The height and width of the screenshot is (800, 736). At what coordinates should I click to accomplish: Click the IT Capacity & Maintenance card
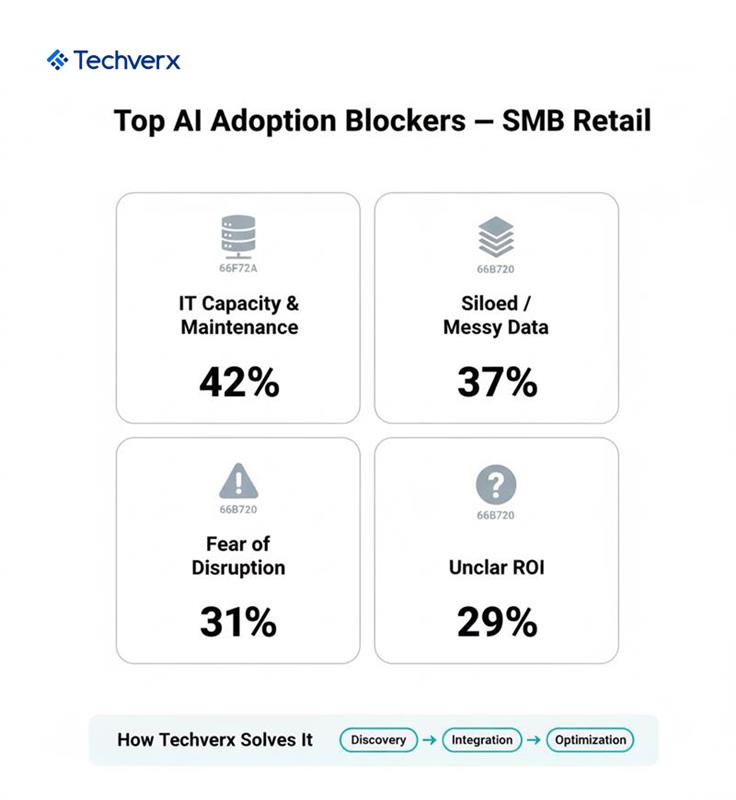(x=238, y=307)
